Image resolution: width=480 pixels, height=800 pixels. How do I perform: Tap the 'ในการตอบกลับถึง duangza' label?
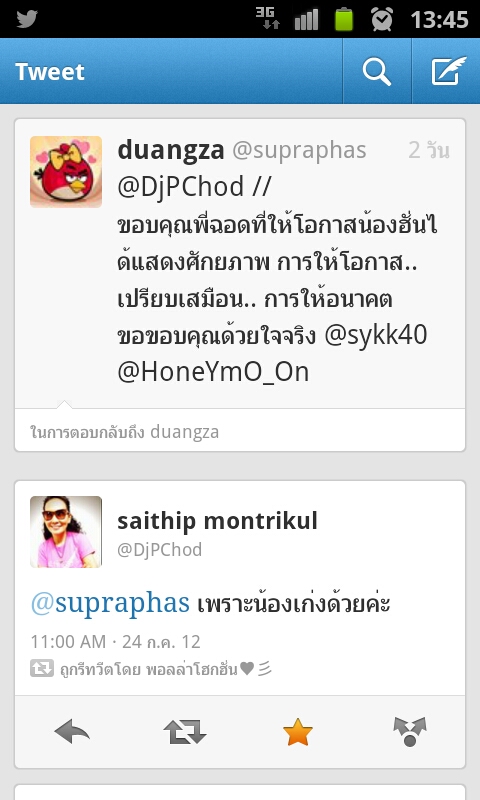tap(124, 432)
